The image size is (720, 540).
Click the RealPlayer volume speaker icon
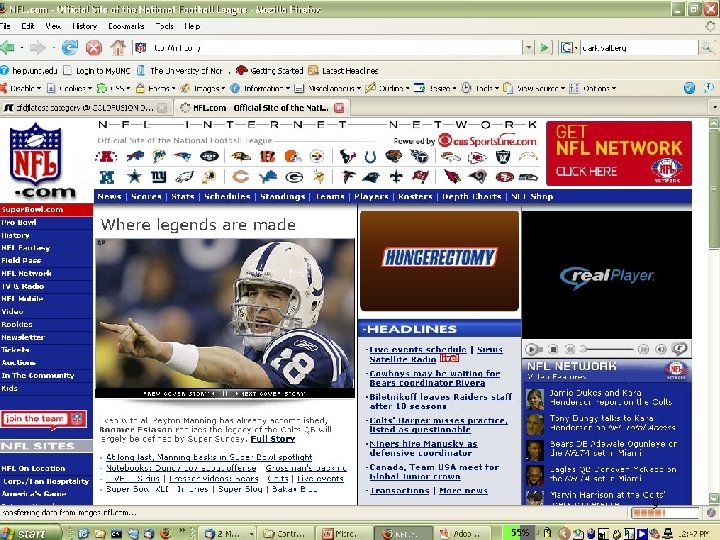coord(661,349)
